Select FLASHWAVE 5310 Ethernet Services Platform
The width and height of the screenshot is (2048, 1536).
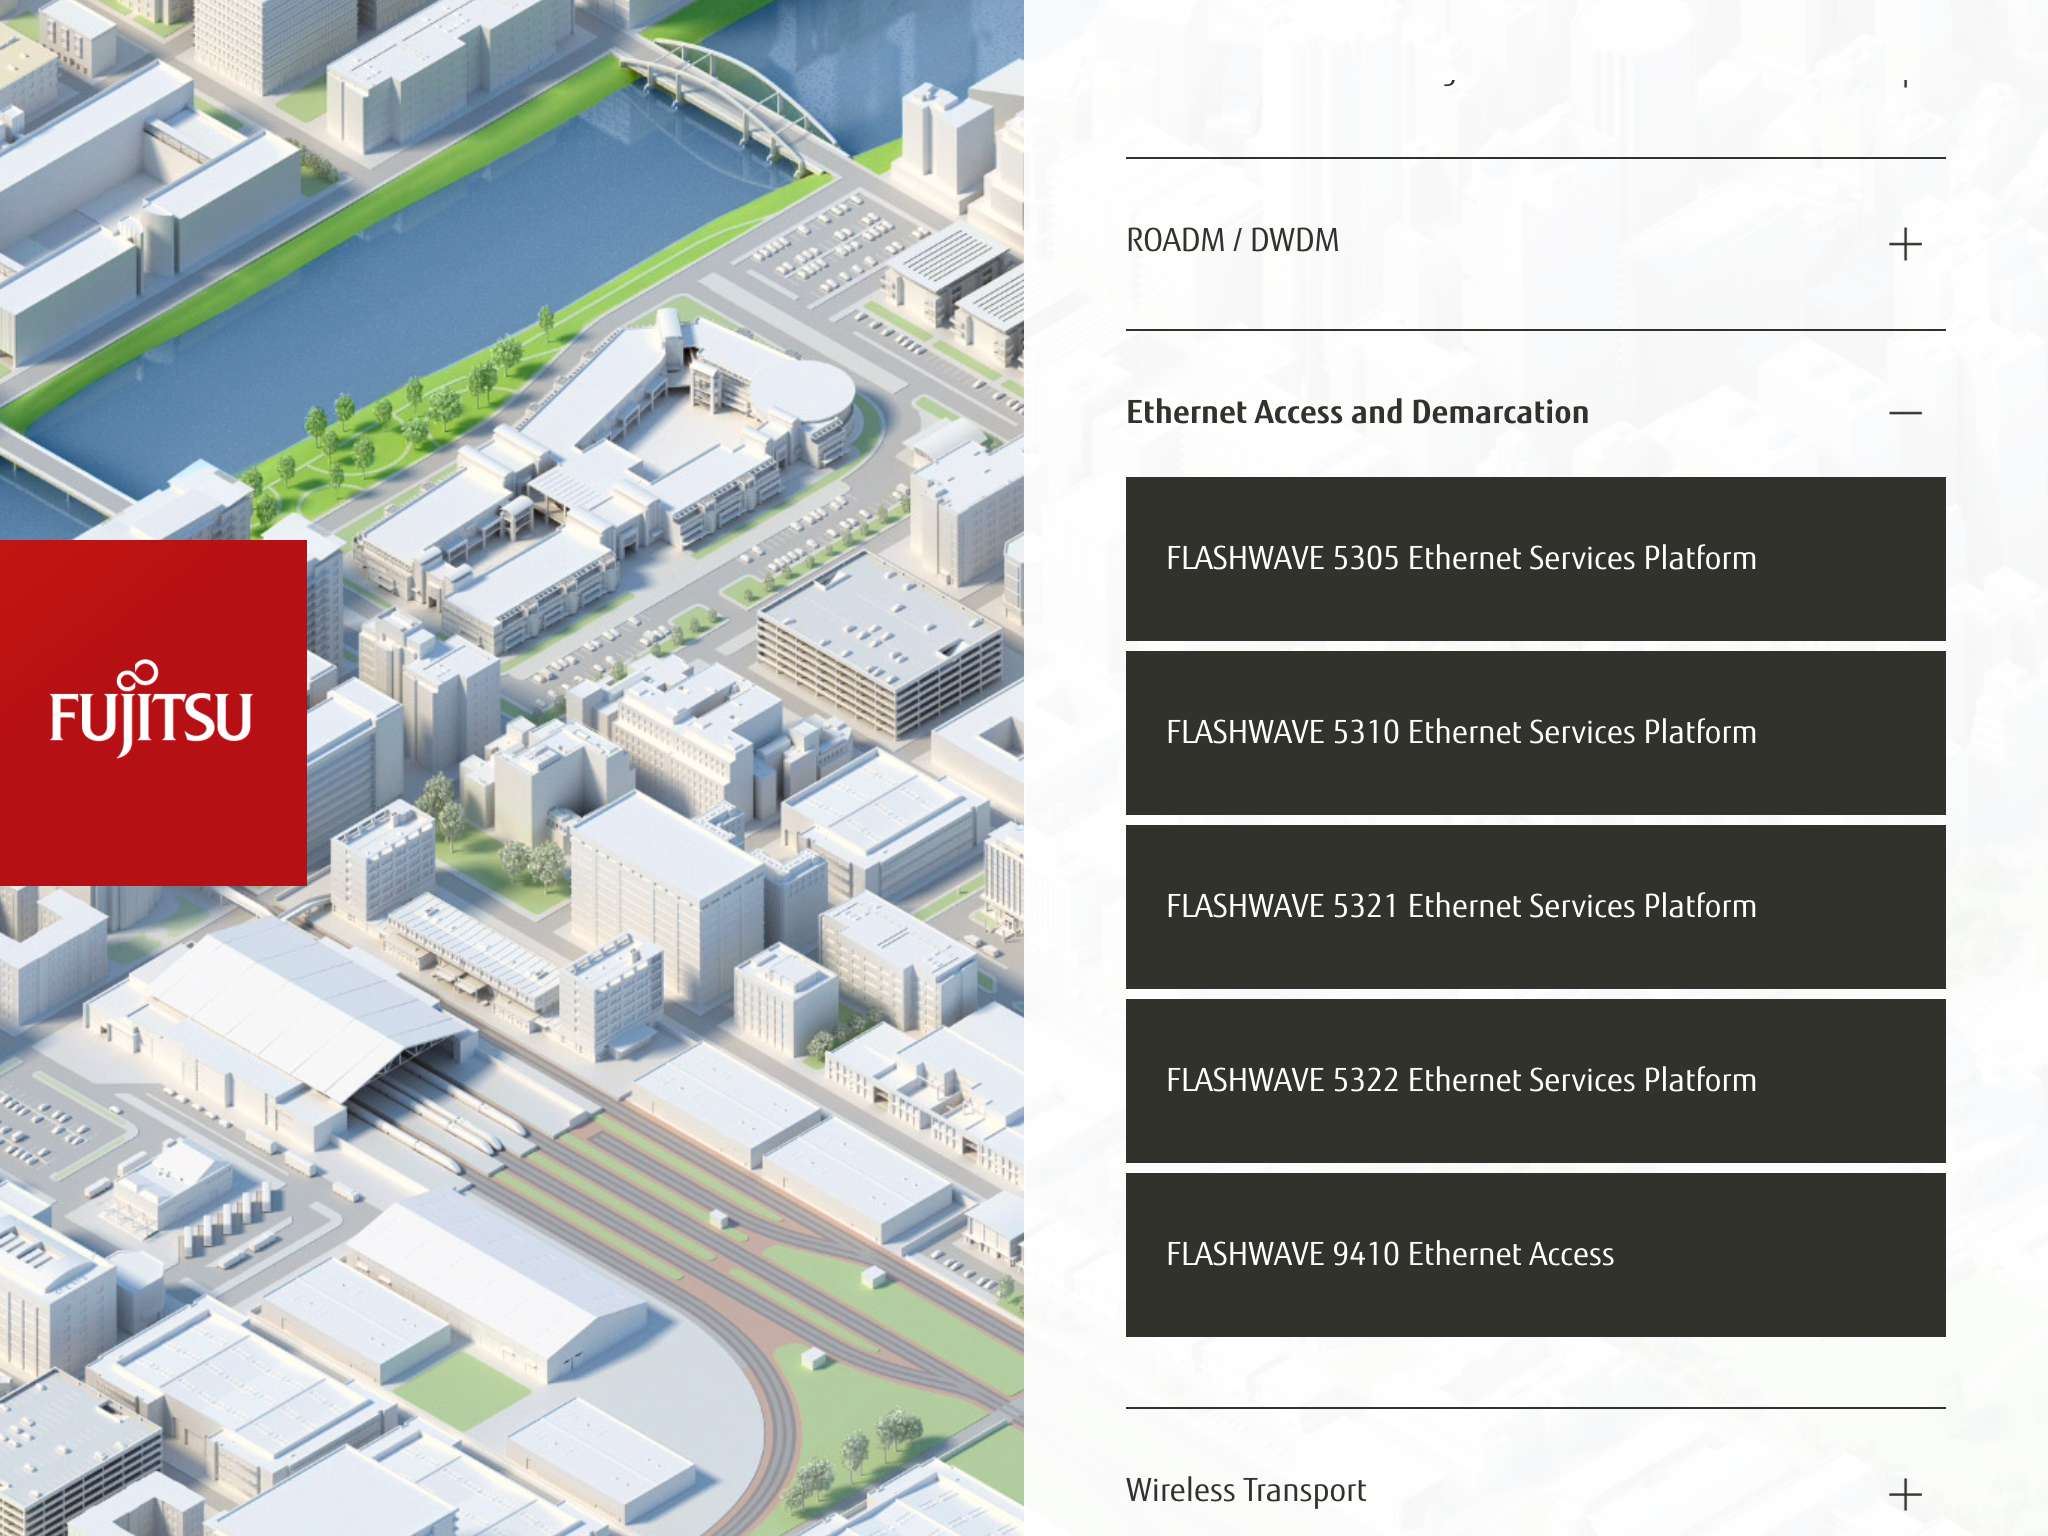click(x=1534, y=733)
